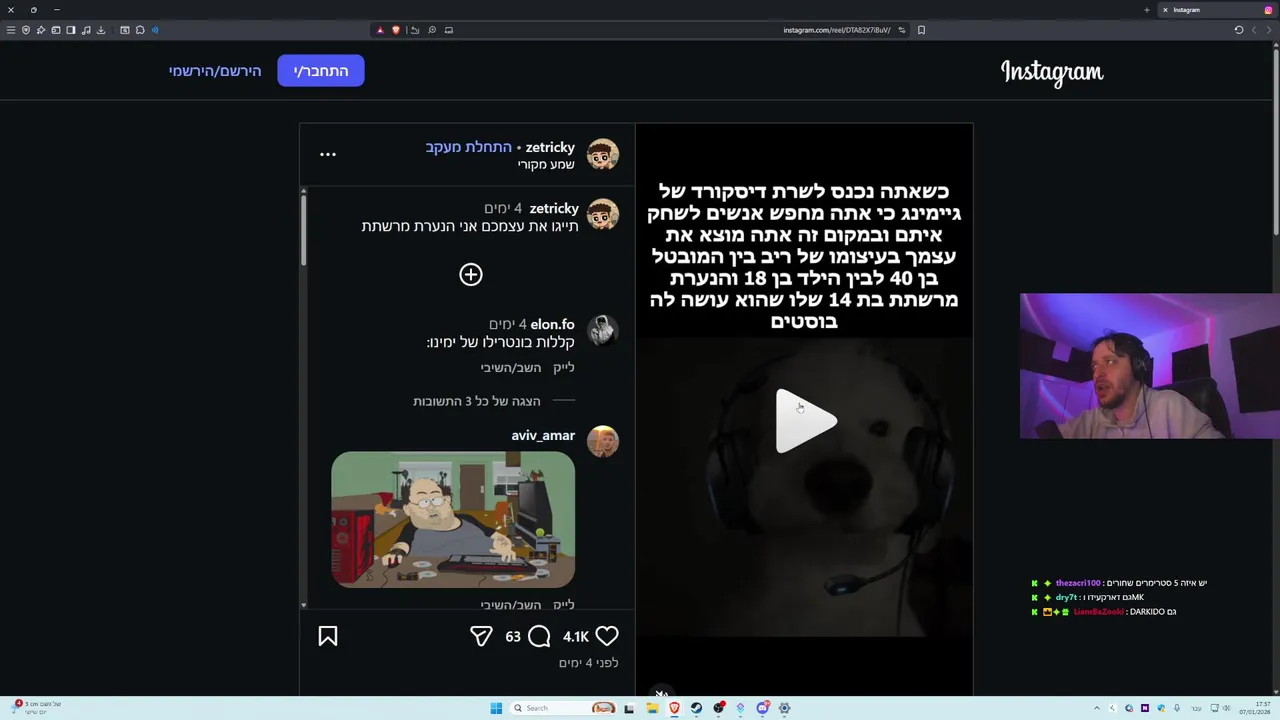Reload the Instagram page
1280x720 pixels.
click(x=1239, y=30)
